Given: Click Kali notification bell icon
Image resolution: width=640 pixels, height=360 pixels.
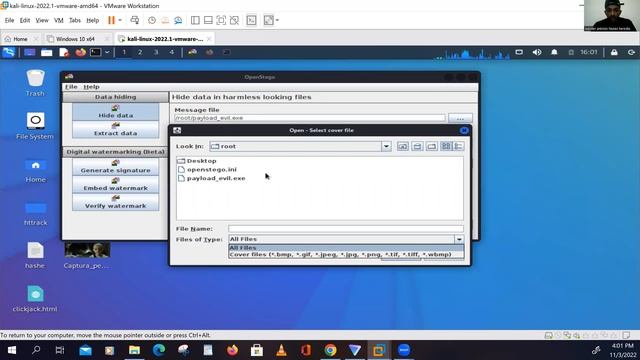Looking at the screenshot, I should [x=554, y=52].
